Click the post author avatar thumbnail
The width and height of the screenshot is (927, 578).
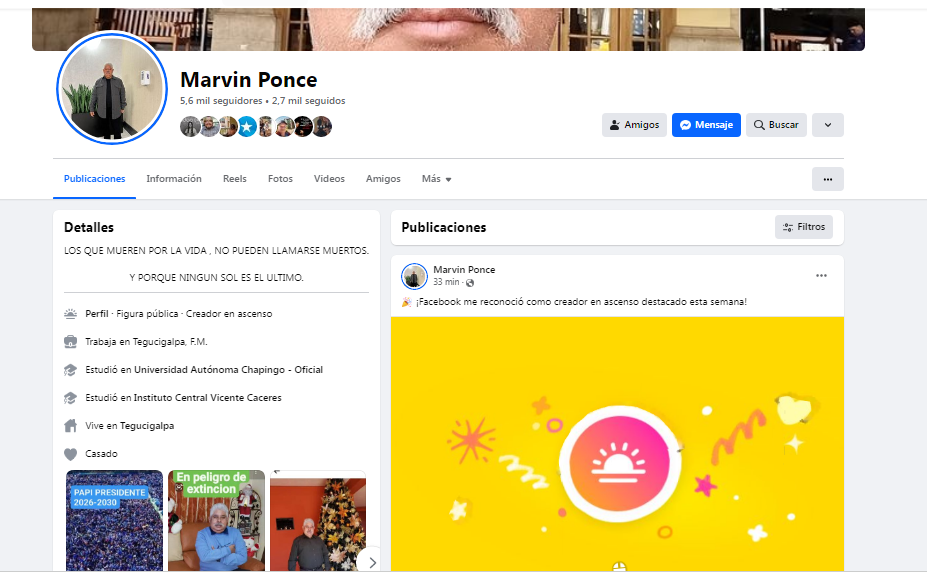click(414, 276)
